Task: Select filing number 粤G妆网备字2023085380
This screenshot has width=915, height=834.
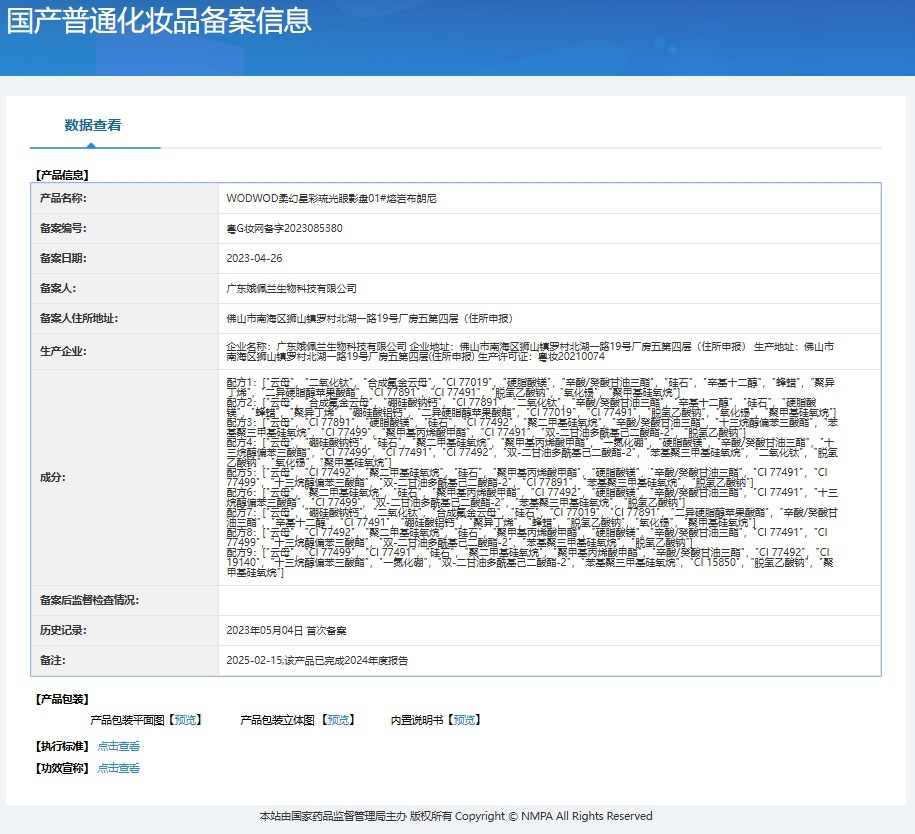Action: (x=284, y=228)
